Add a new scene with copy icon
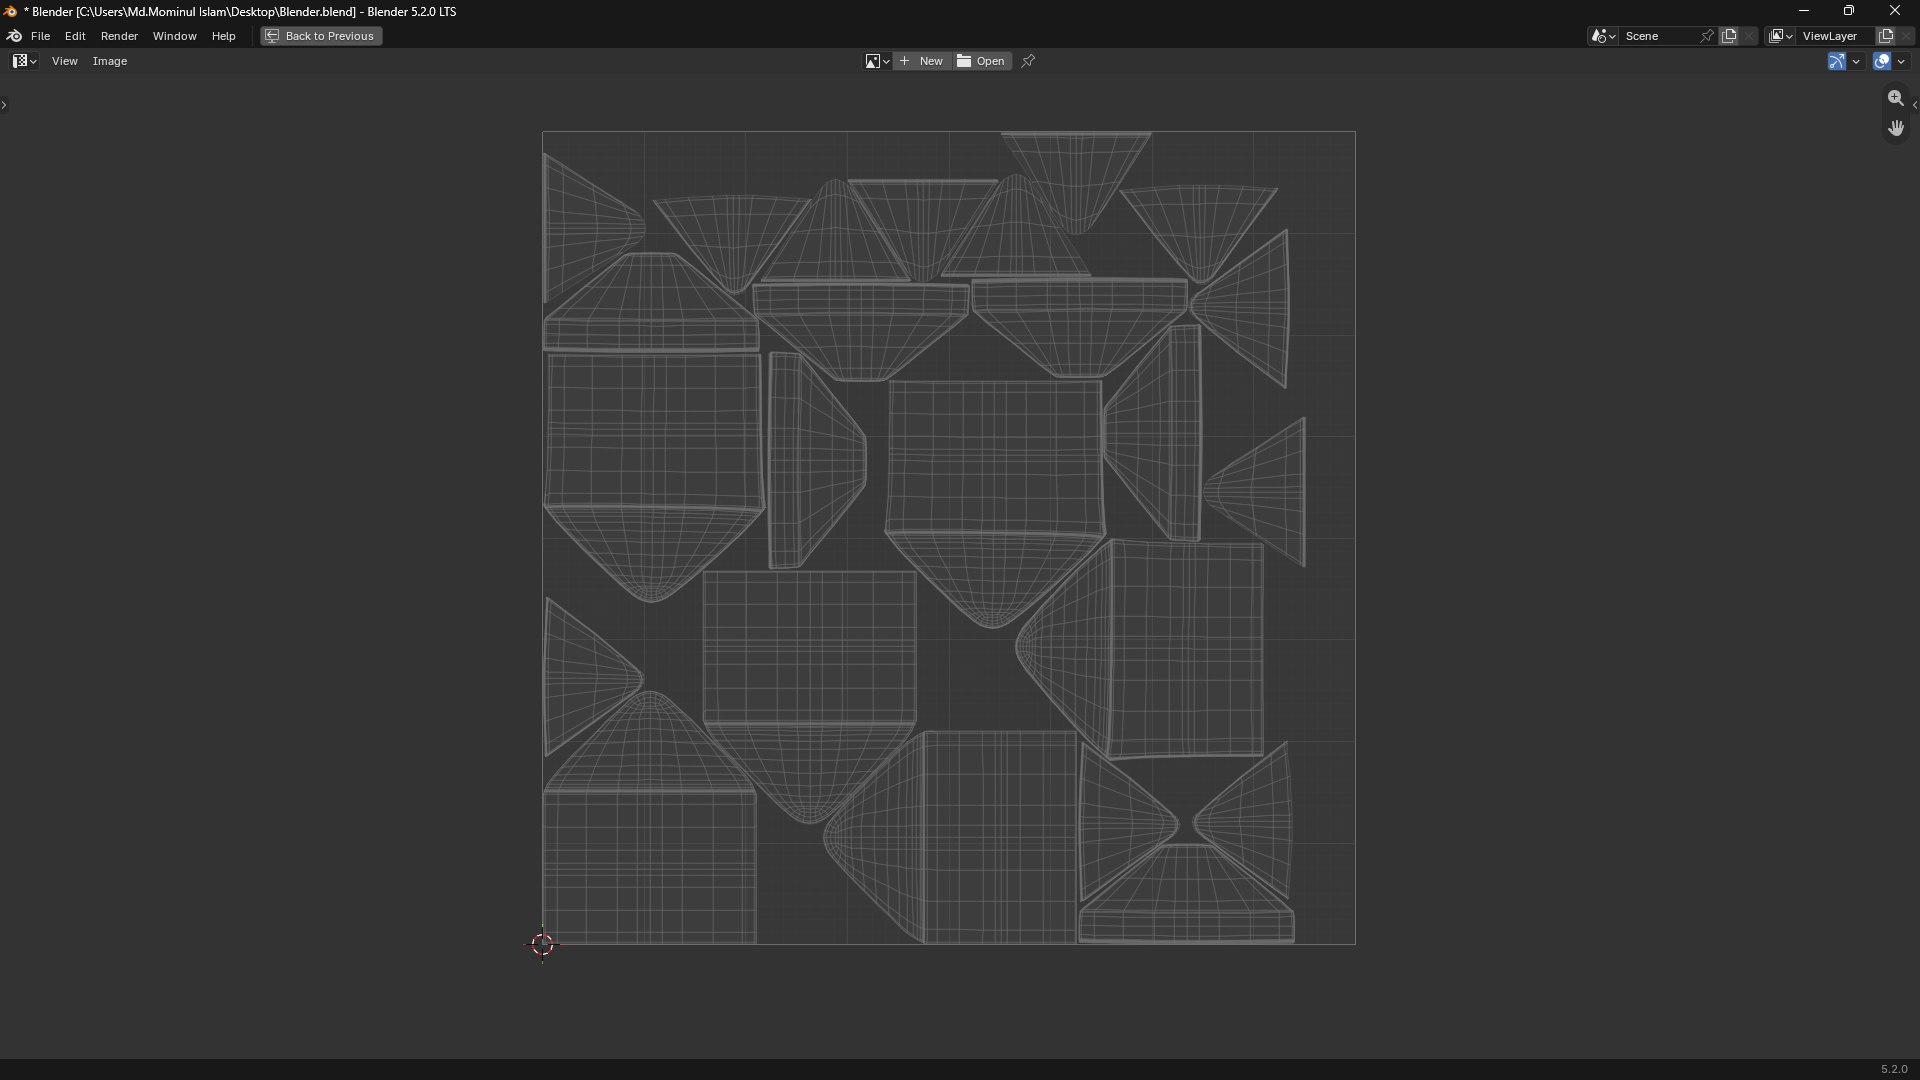 click(1729, 36)
